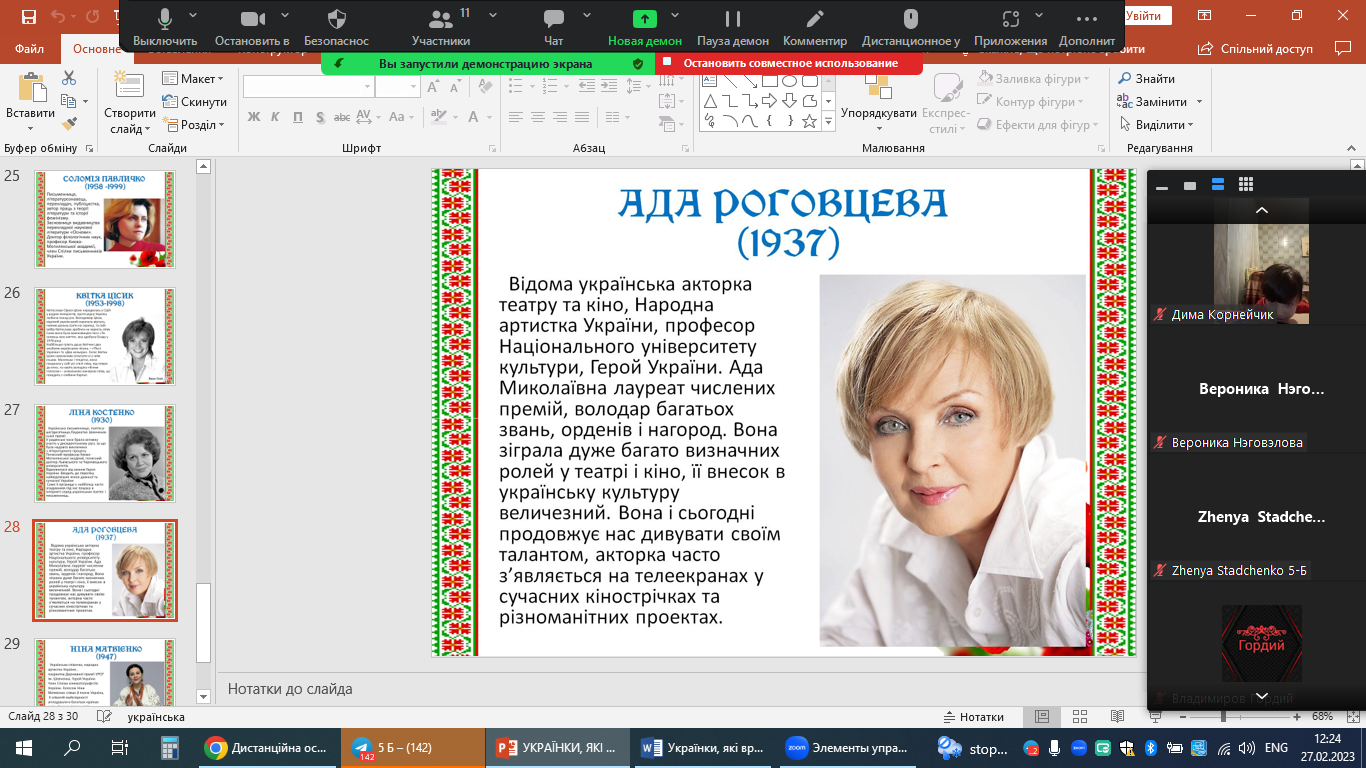The image size is (1366, 768).
Task: Mute microphone in Zoom toolbar Выключить
Action: 165,27
